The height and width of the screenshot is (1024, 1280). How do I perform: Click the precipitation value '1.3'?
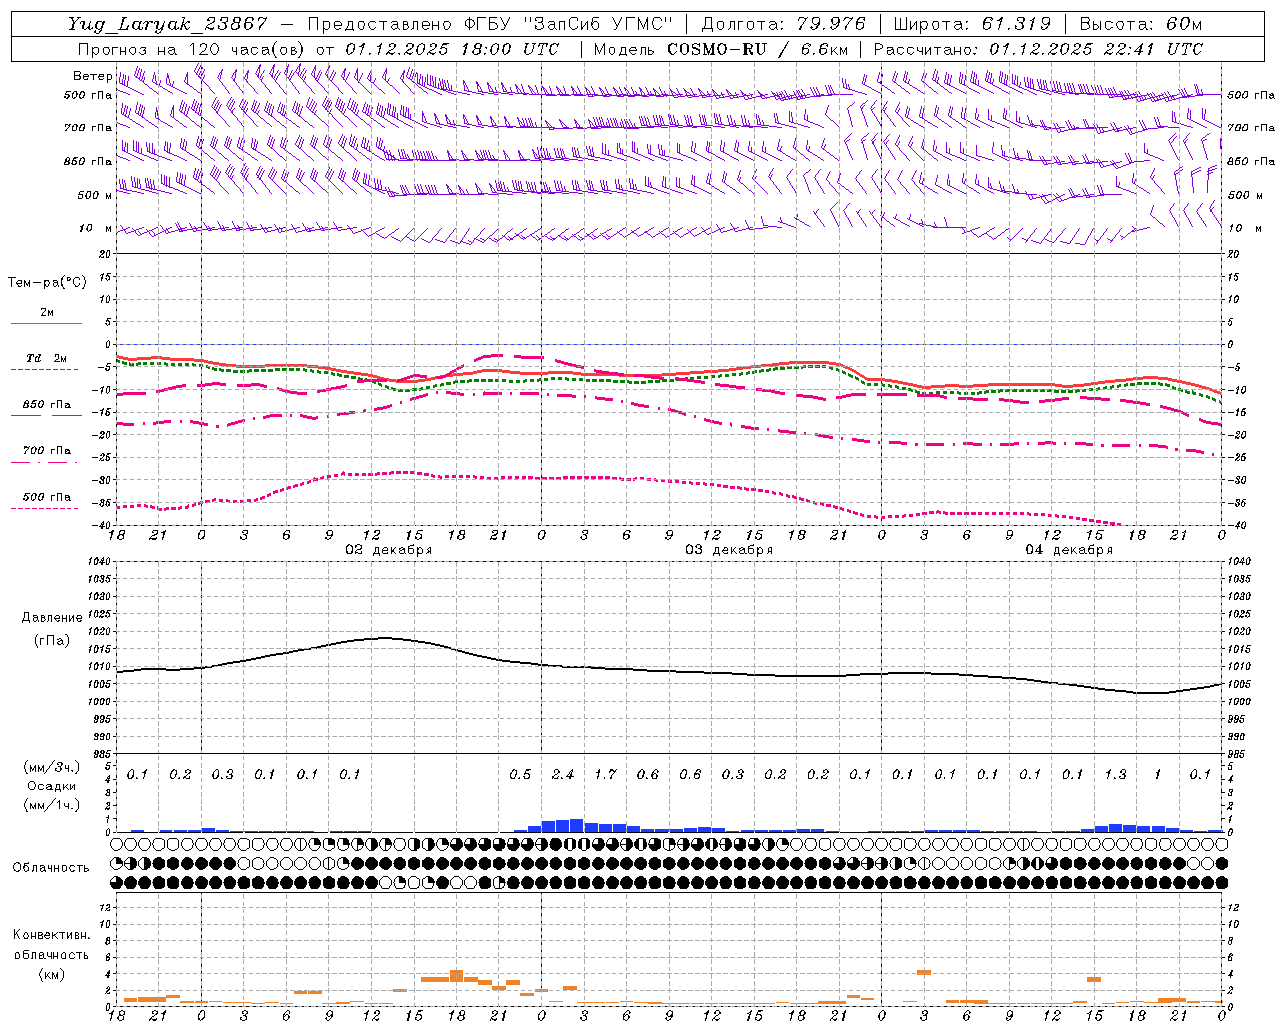1115,774
